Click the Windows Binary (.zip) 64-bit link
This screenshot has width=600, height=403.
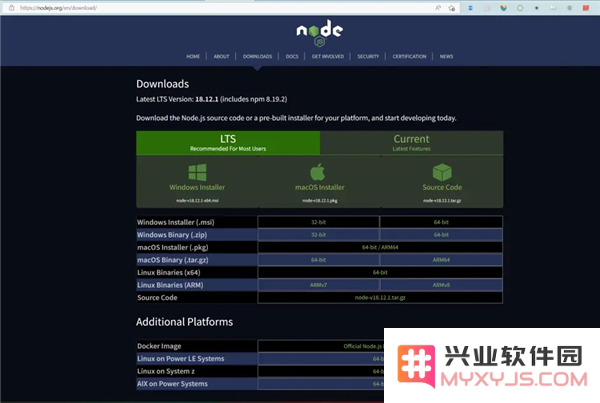(441, 235)
